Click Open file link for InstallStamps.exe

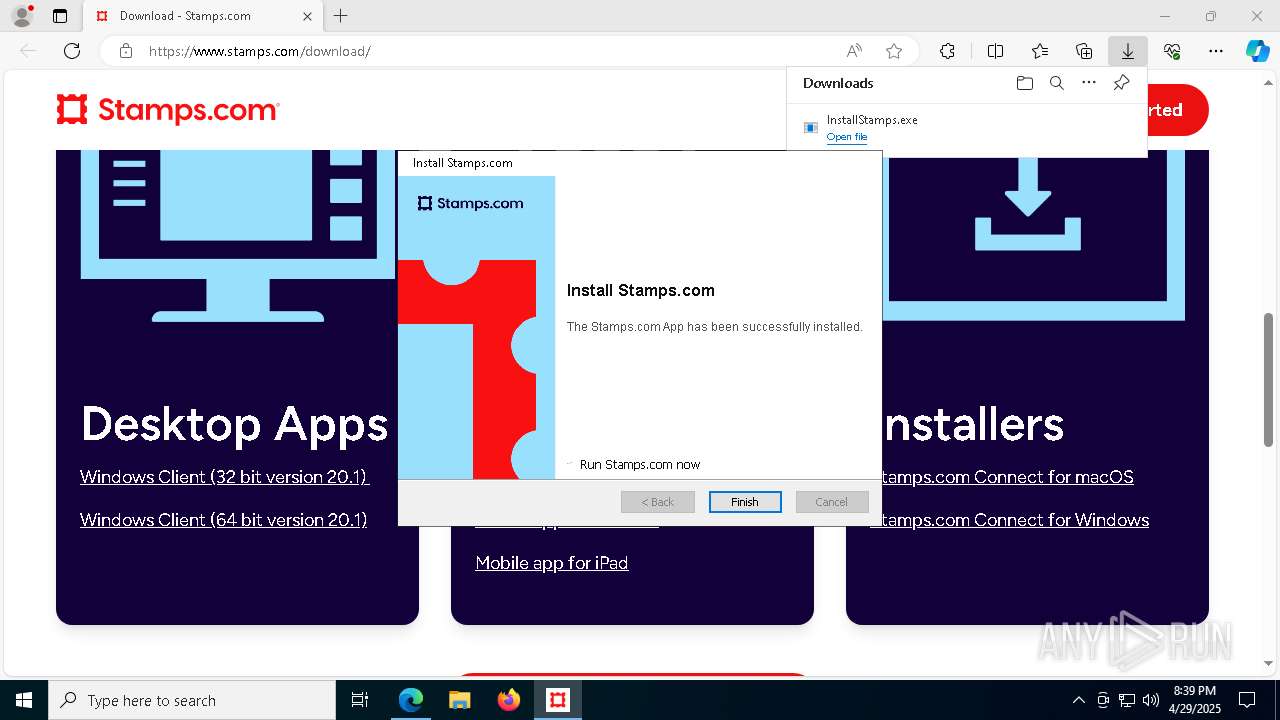pyautogui.click(x=847, y=137)
